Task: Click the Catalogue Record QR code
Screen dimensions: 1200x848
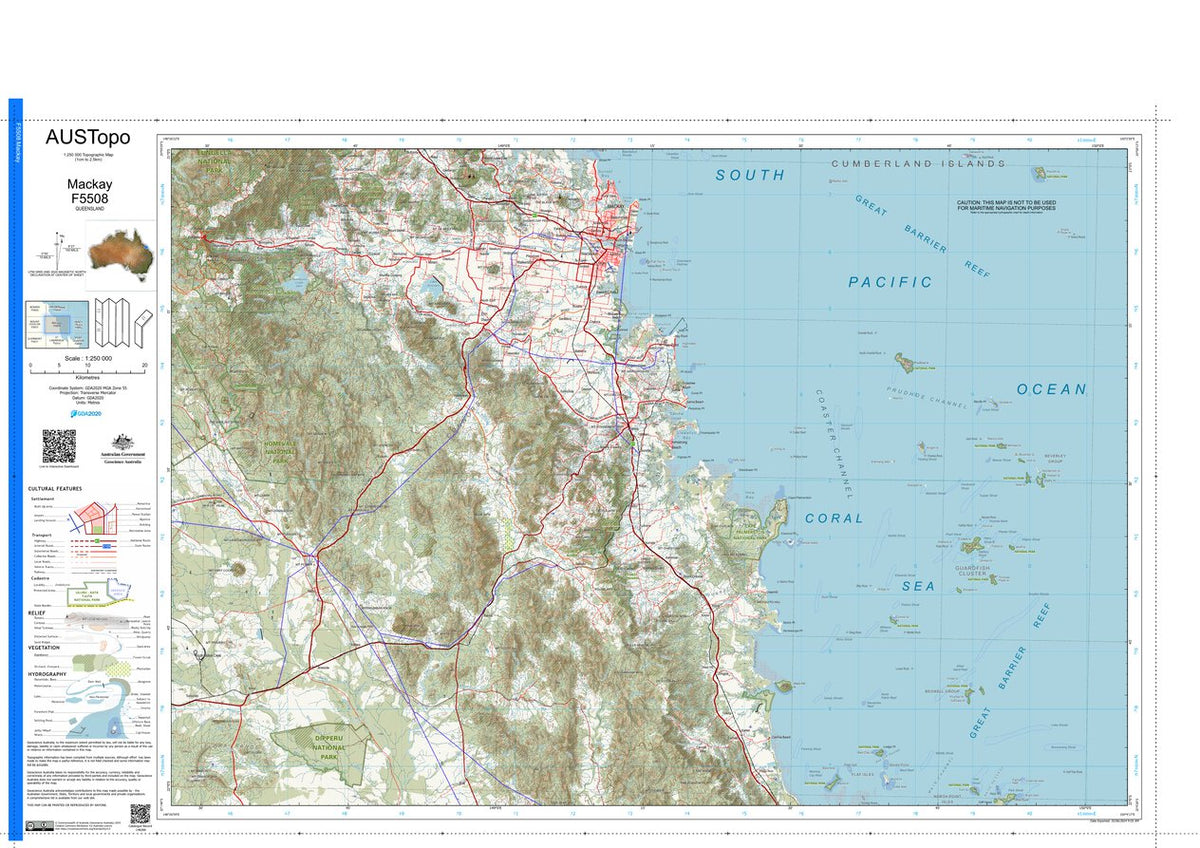Action: 140,813
